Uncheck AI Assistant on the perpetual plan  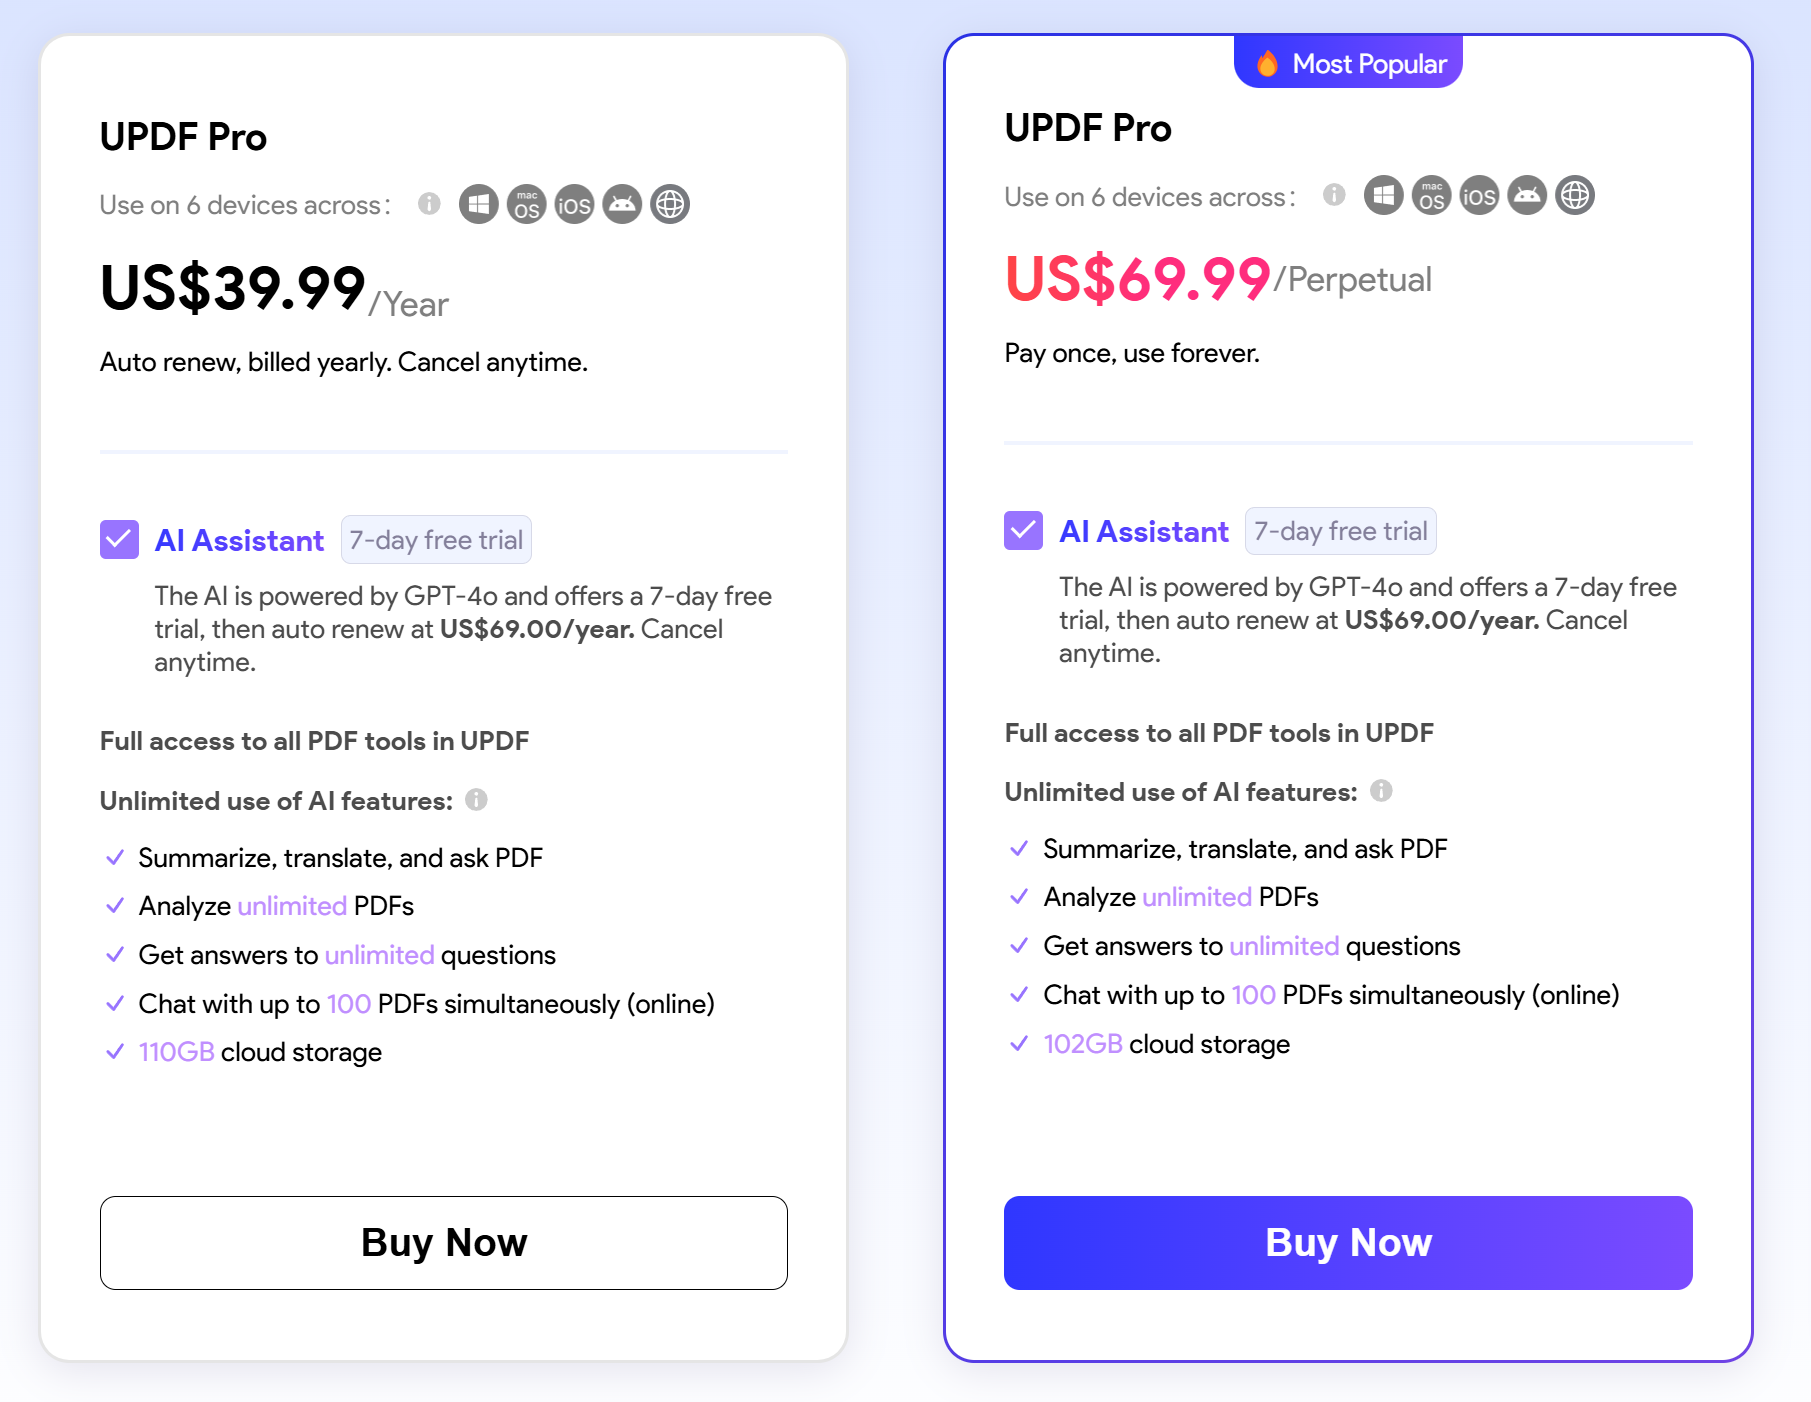(x=1023, y=531)
